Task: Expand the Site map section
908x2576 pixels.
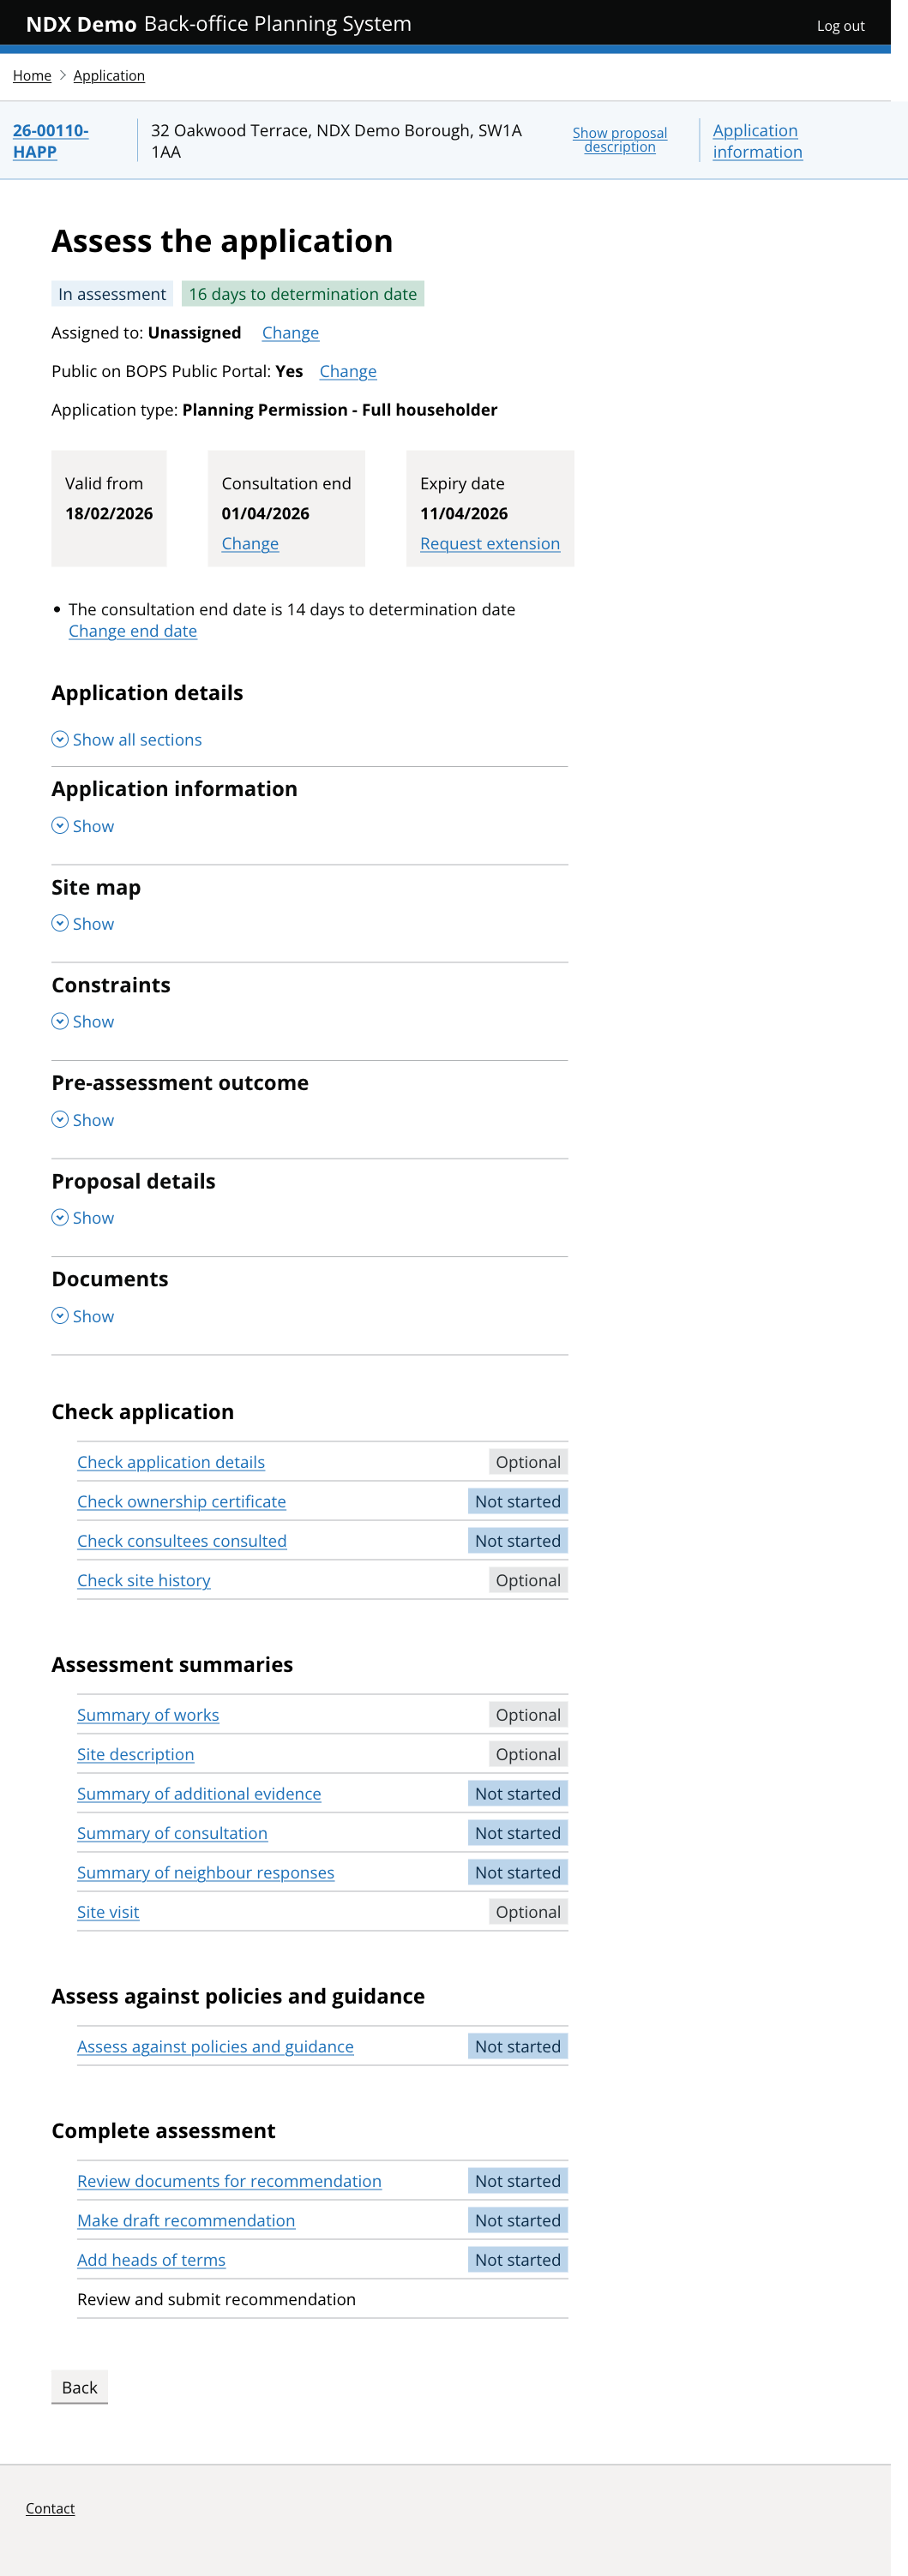Action: coord(83,924)
